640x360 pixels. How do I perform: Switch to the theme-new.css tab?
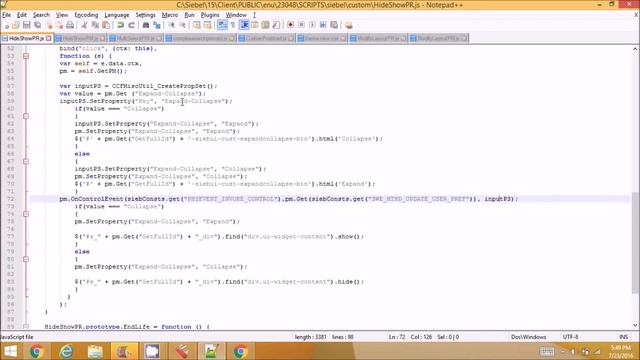coord(322,38)
